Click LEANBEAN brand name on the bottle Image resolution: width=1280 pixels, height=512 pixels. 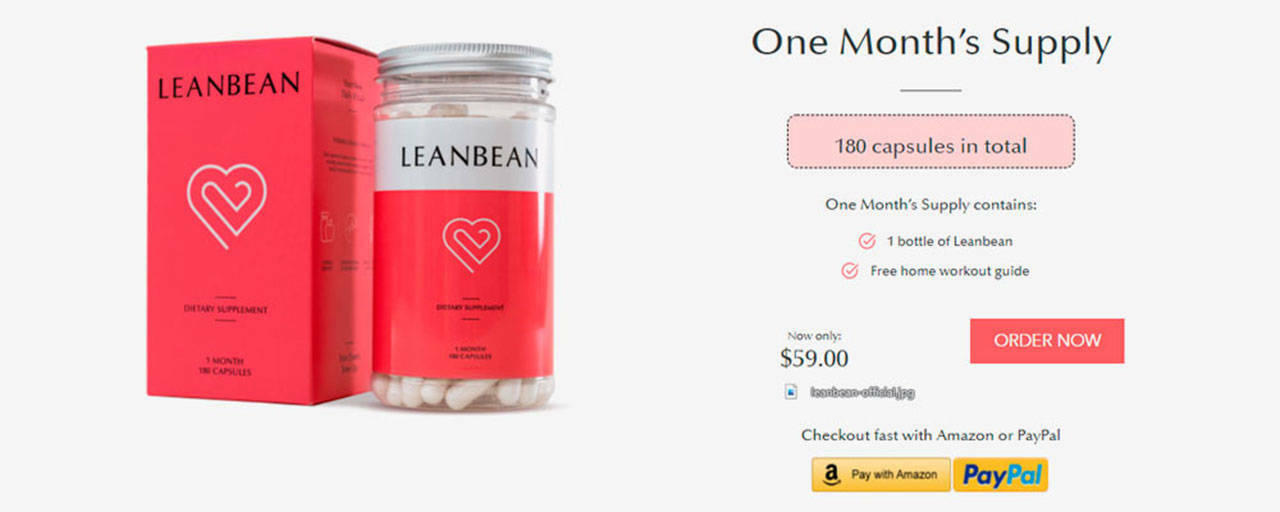(469, 156)
